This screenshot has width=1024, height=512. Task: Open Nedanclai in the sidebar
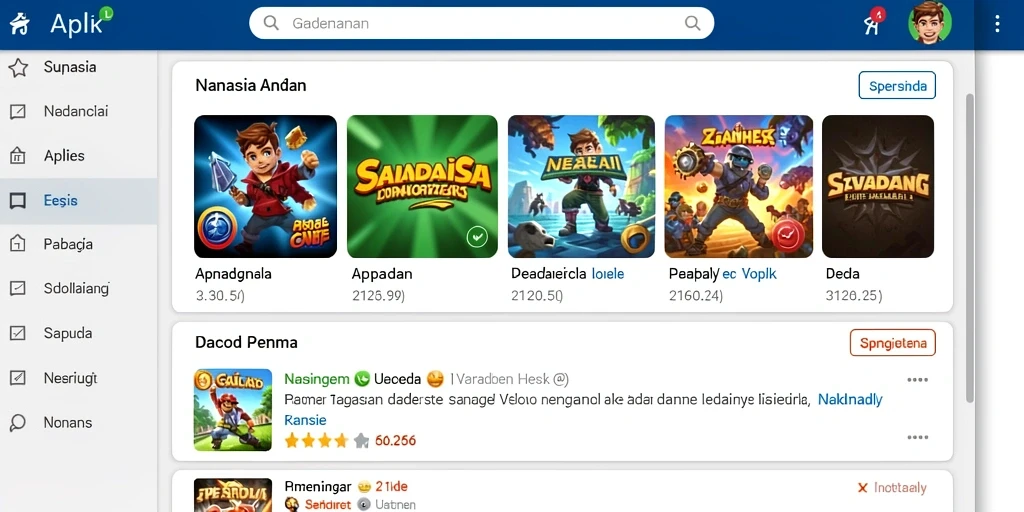[x=78, y=112]
